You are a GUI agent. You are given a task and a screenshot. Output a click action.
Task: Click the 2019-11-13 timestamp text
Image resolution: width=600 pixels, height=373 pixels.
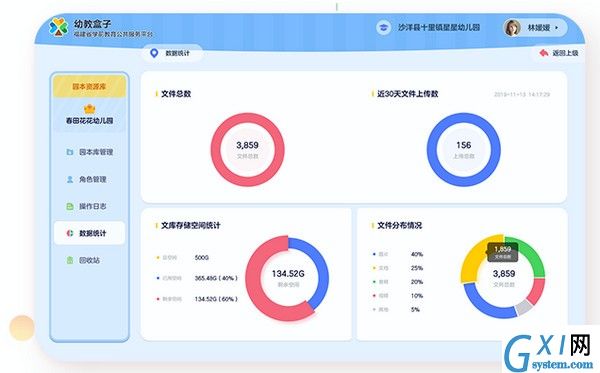(522, 94)
